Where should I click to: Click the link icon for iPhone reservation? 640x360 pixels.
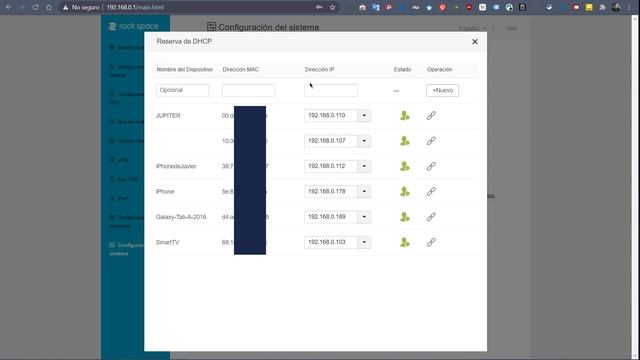tap(431, 191)
